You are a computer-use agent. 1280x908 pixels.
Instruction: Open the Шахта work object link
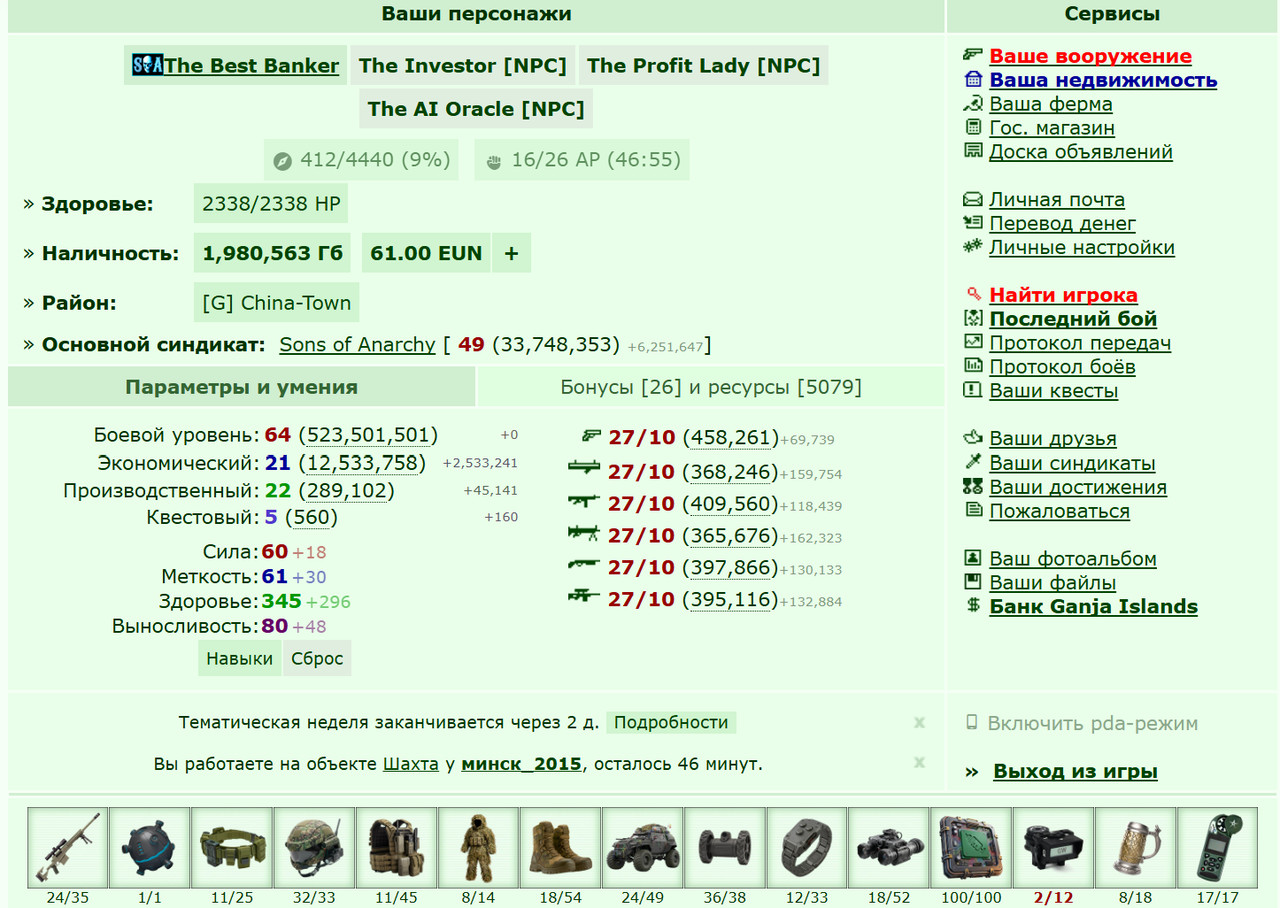click(x=411, y=764)
